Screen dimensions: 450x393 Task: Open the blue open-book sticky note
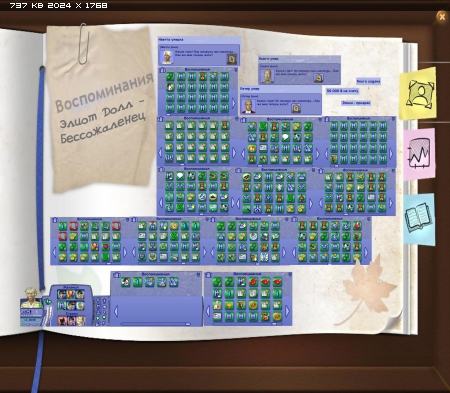419,219
